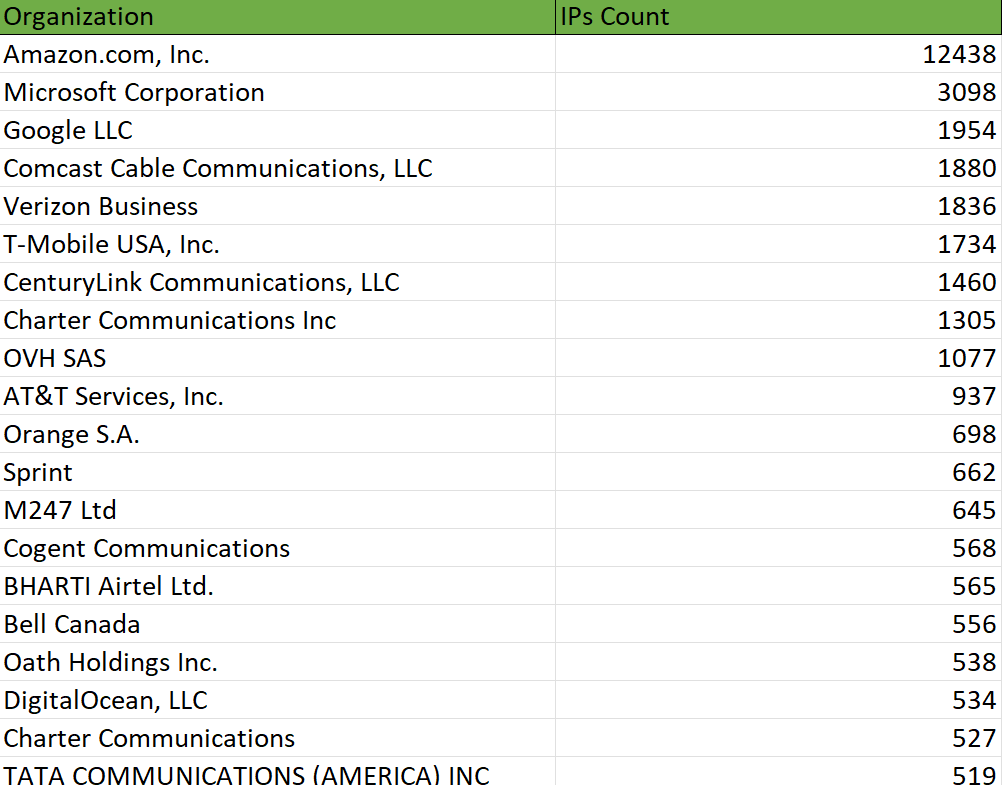The height and width of the screenshot is (785, 1002).
Task: Select the Amazon.com, Inc. cell
Action: (x=107, y=54)
